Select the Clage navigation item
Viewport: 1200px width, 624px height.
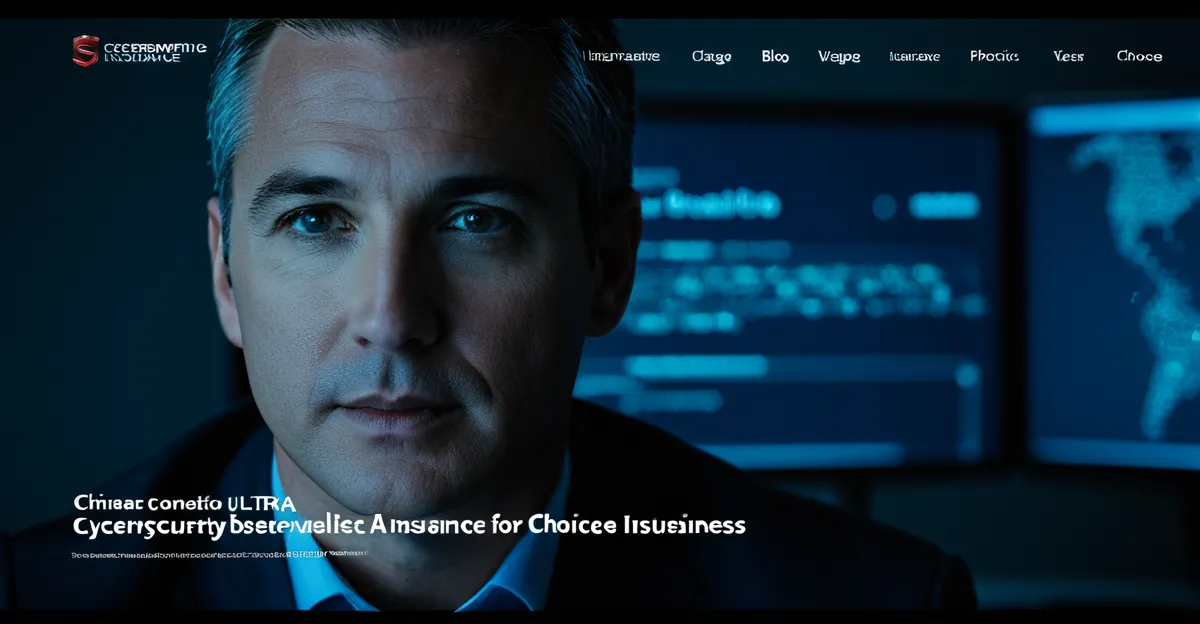[x=711, y=56]
